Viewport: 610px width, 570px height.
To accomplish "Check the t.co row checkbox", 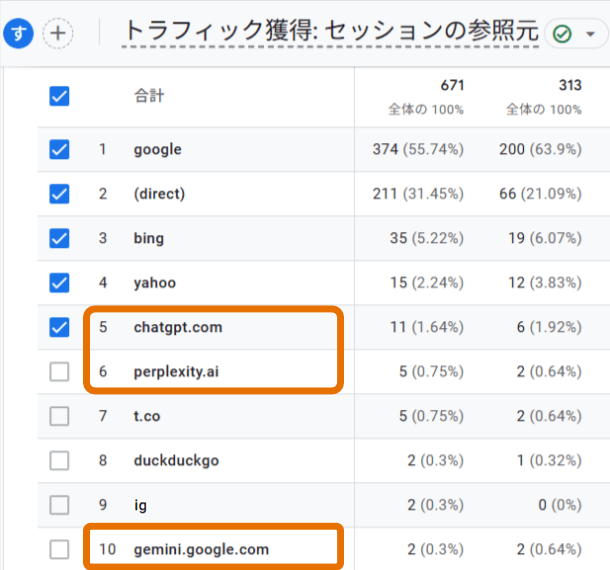I will point(59,416).
